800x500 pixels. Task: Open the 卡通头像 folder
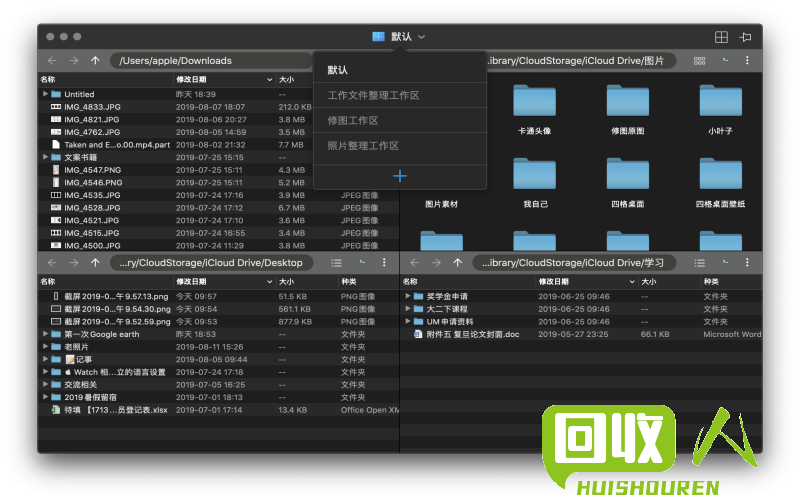pyautogui.click(x=534, y=108)
